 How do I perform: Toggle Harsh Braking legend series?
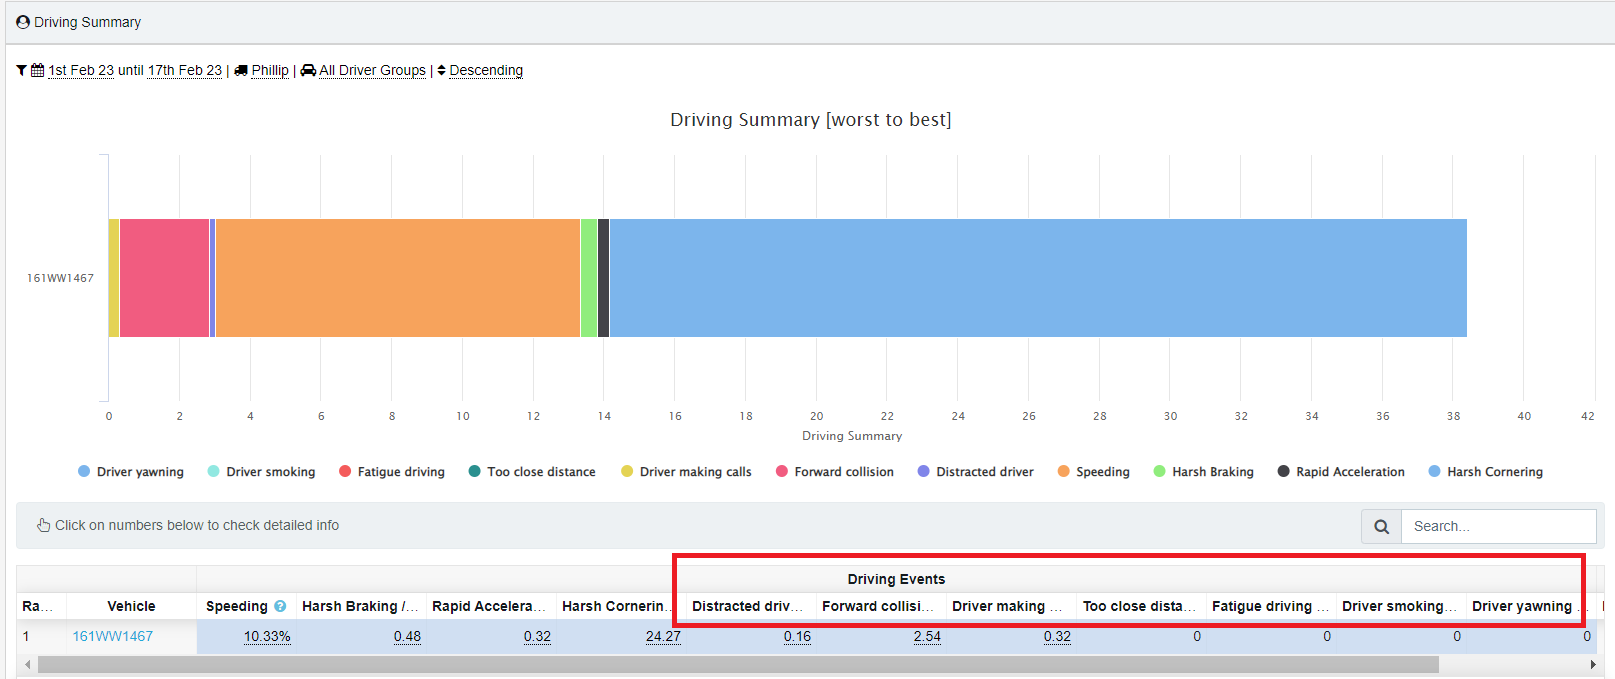tap(1204, 472)
